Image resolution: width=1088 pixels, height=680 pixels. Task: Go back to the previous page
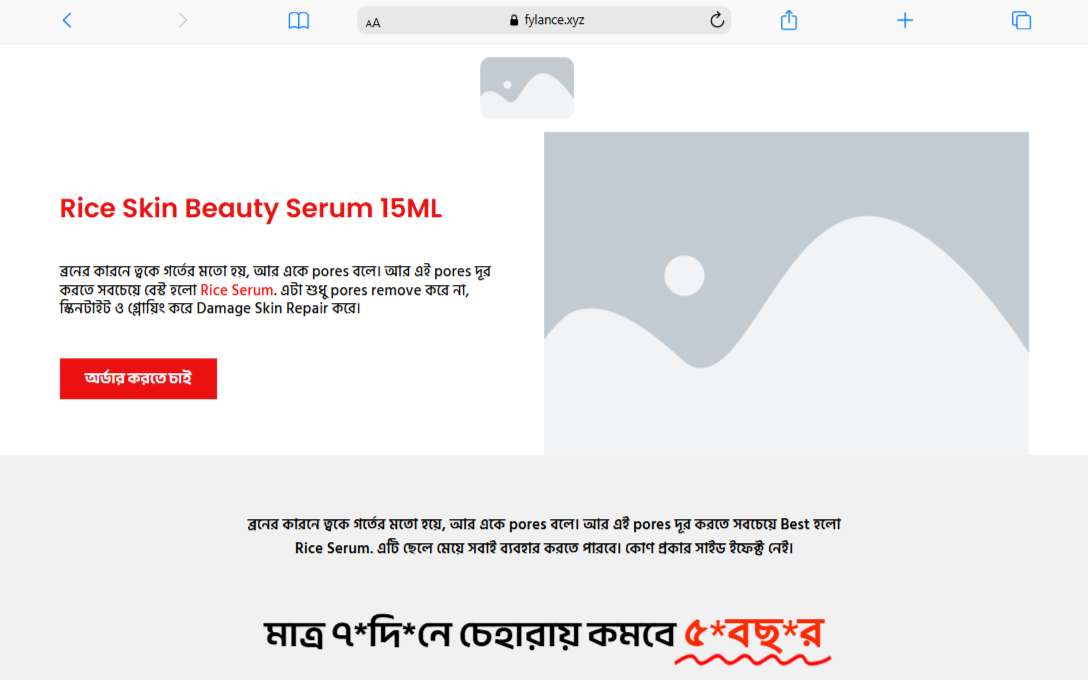click(x=67, y=20)
